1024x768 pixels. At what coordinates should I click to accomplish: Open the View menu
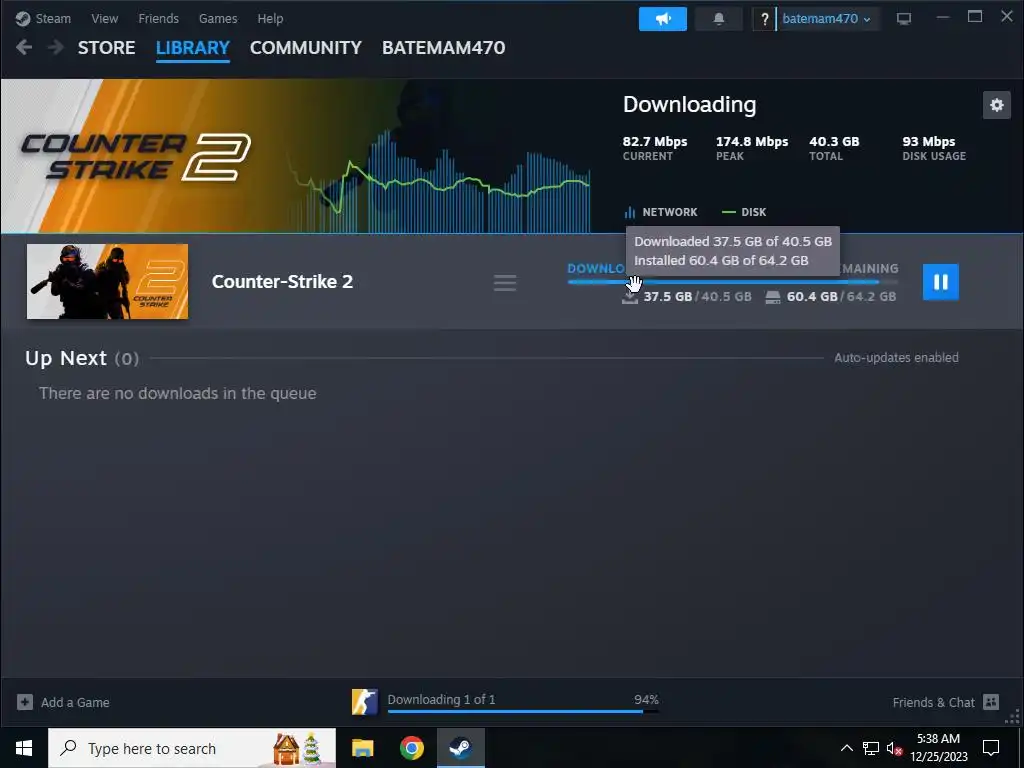click(104, 18)
